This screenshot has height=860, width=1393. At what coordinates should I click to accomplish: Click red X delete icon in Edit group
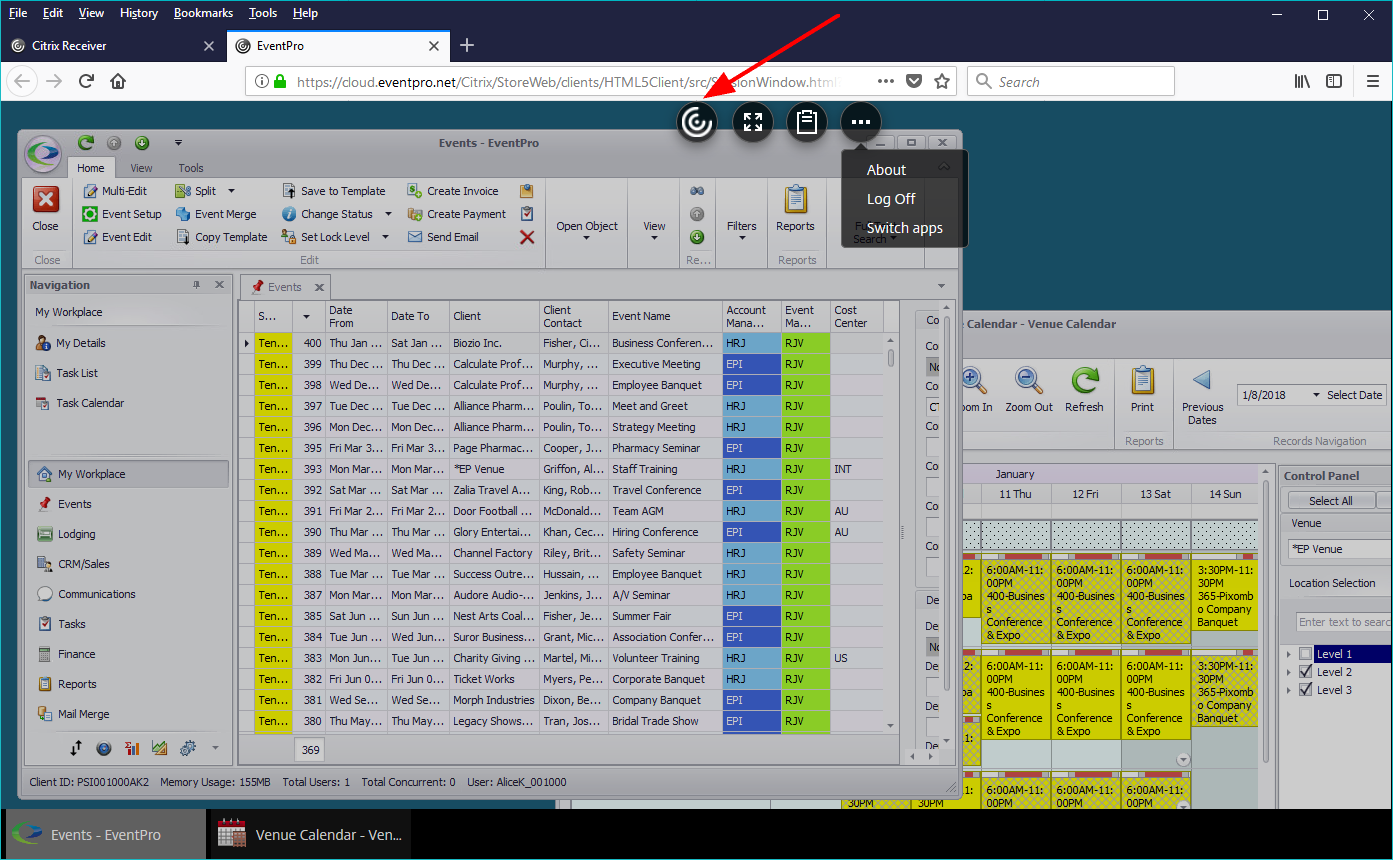pyautogui.click(x=527, y=237)
